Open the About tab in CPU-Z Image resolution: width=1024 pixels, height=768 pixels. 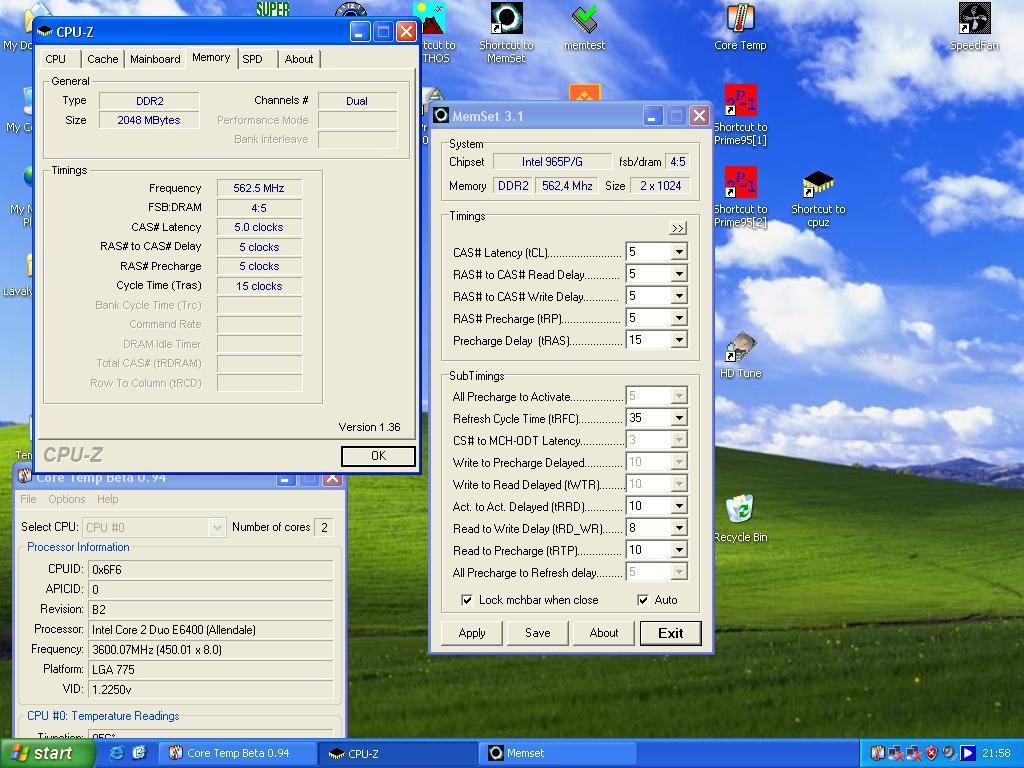(x=298, y=59)
